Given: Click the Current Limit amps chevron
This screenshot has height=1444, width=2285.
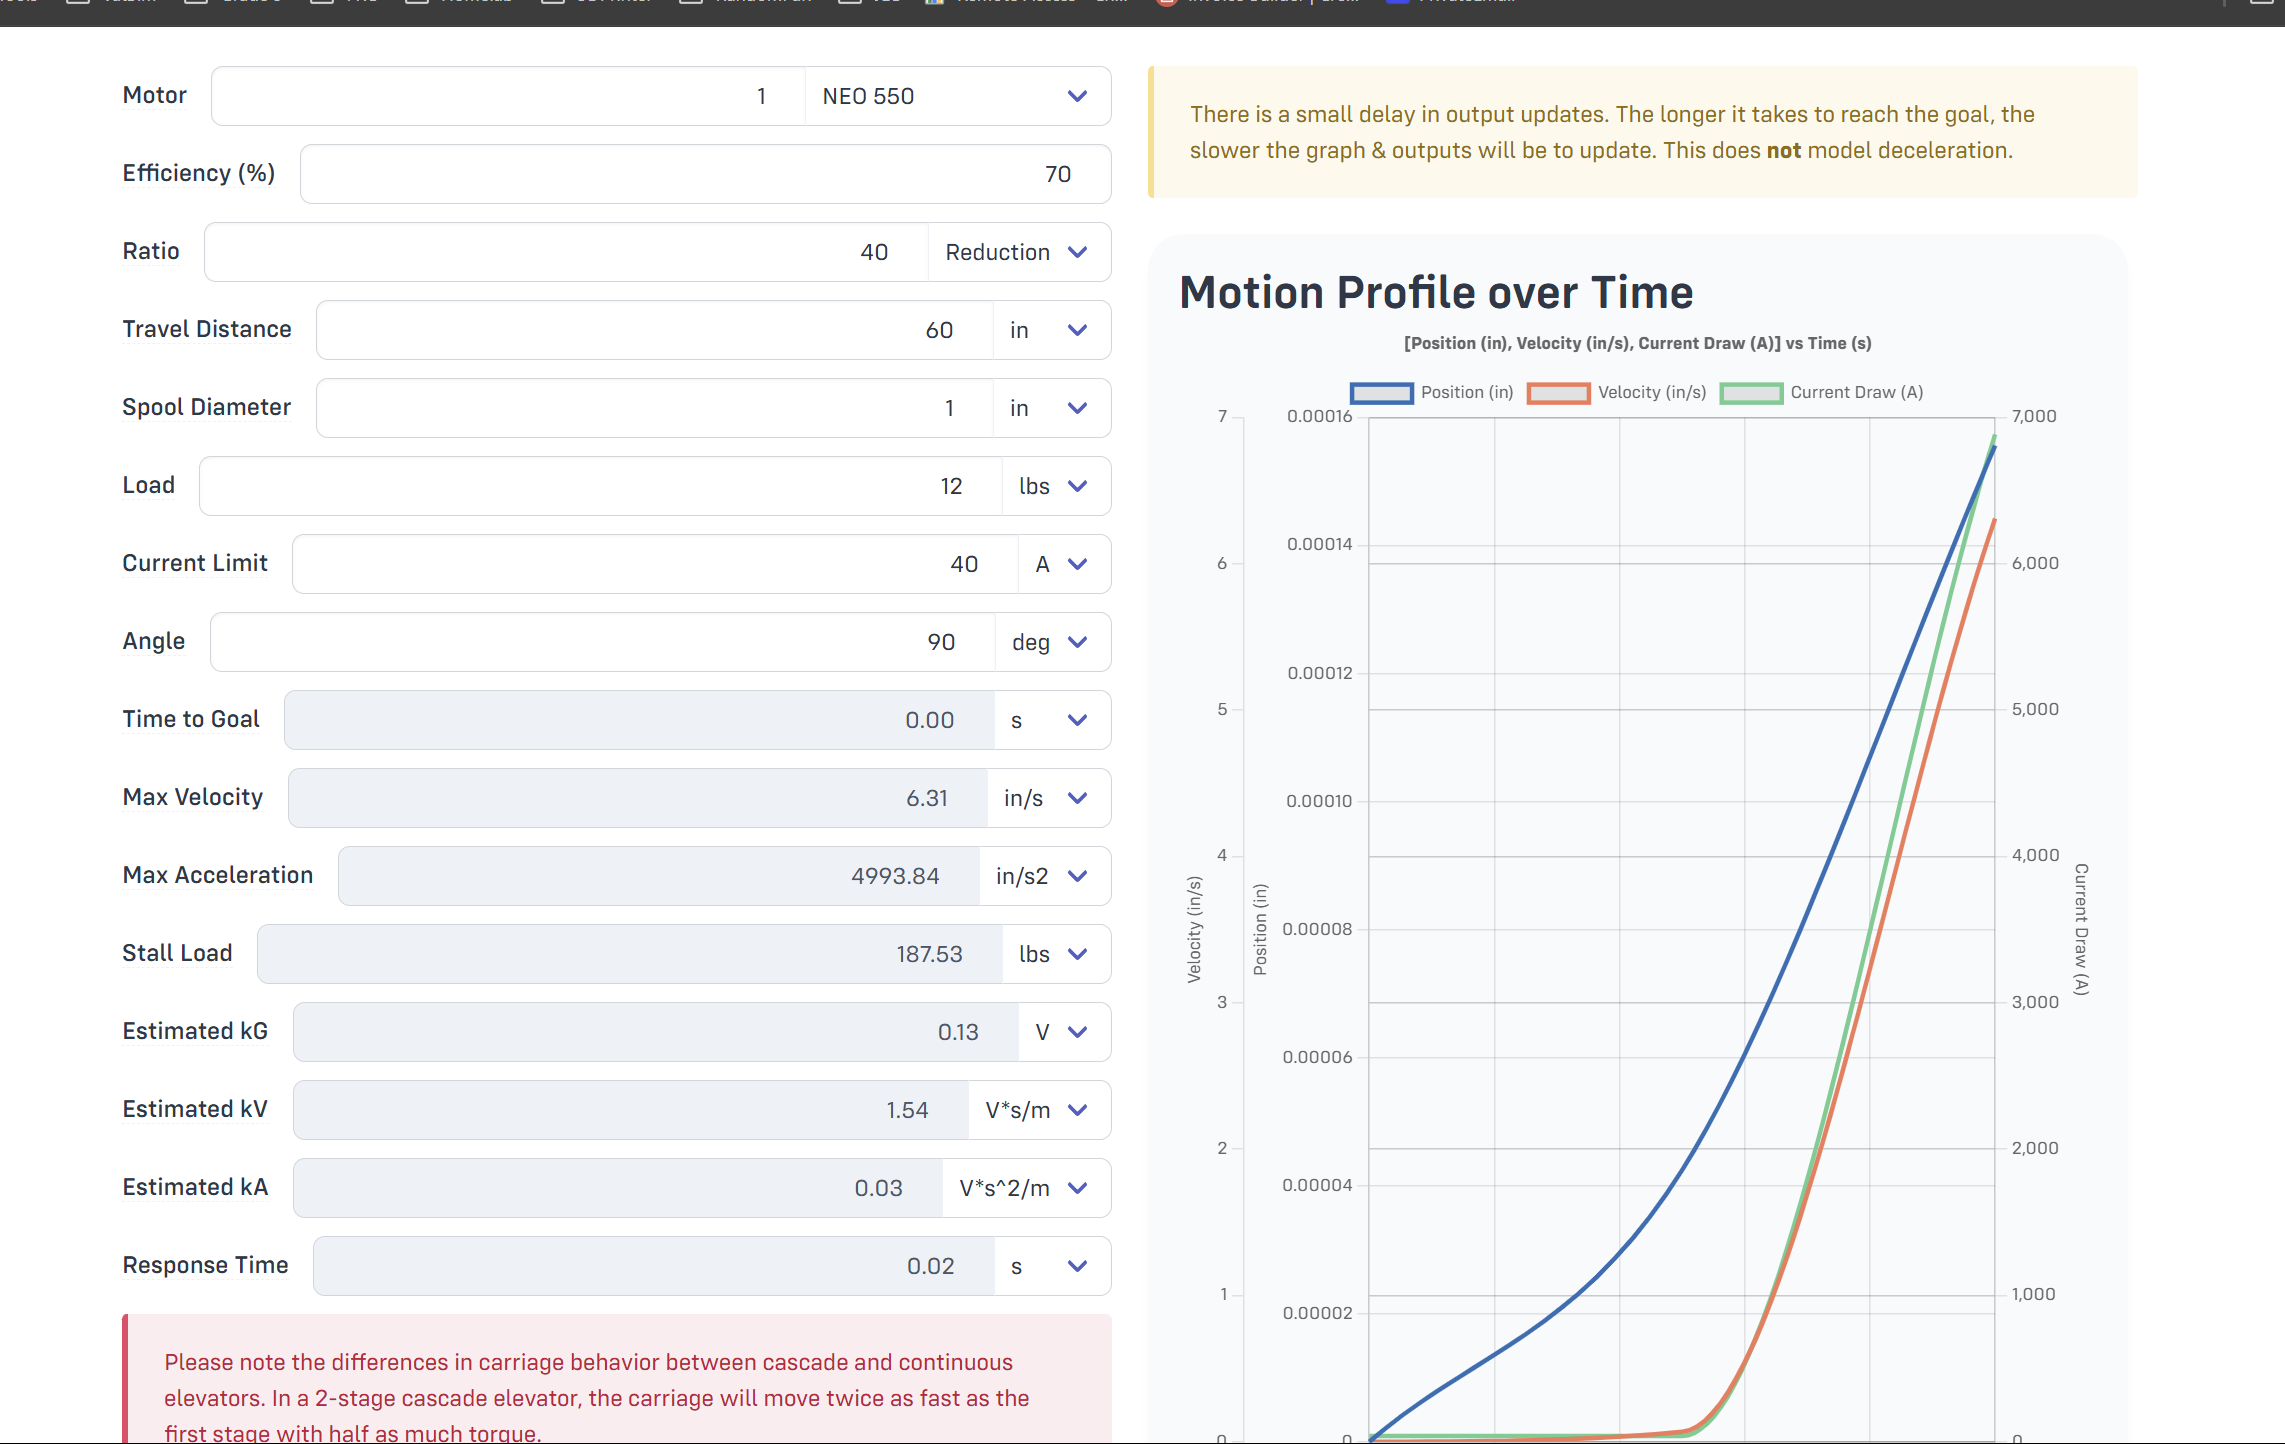Looking at the screenshot, I should pyautogui.click(x=1076, y=564).
